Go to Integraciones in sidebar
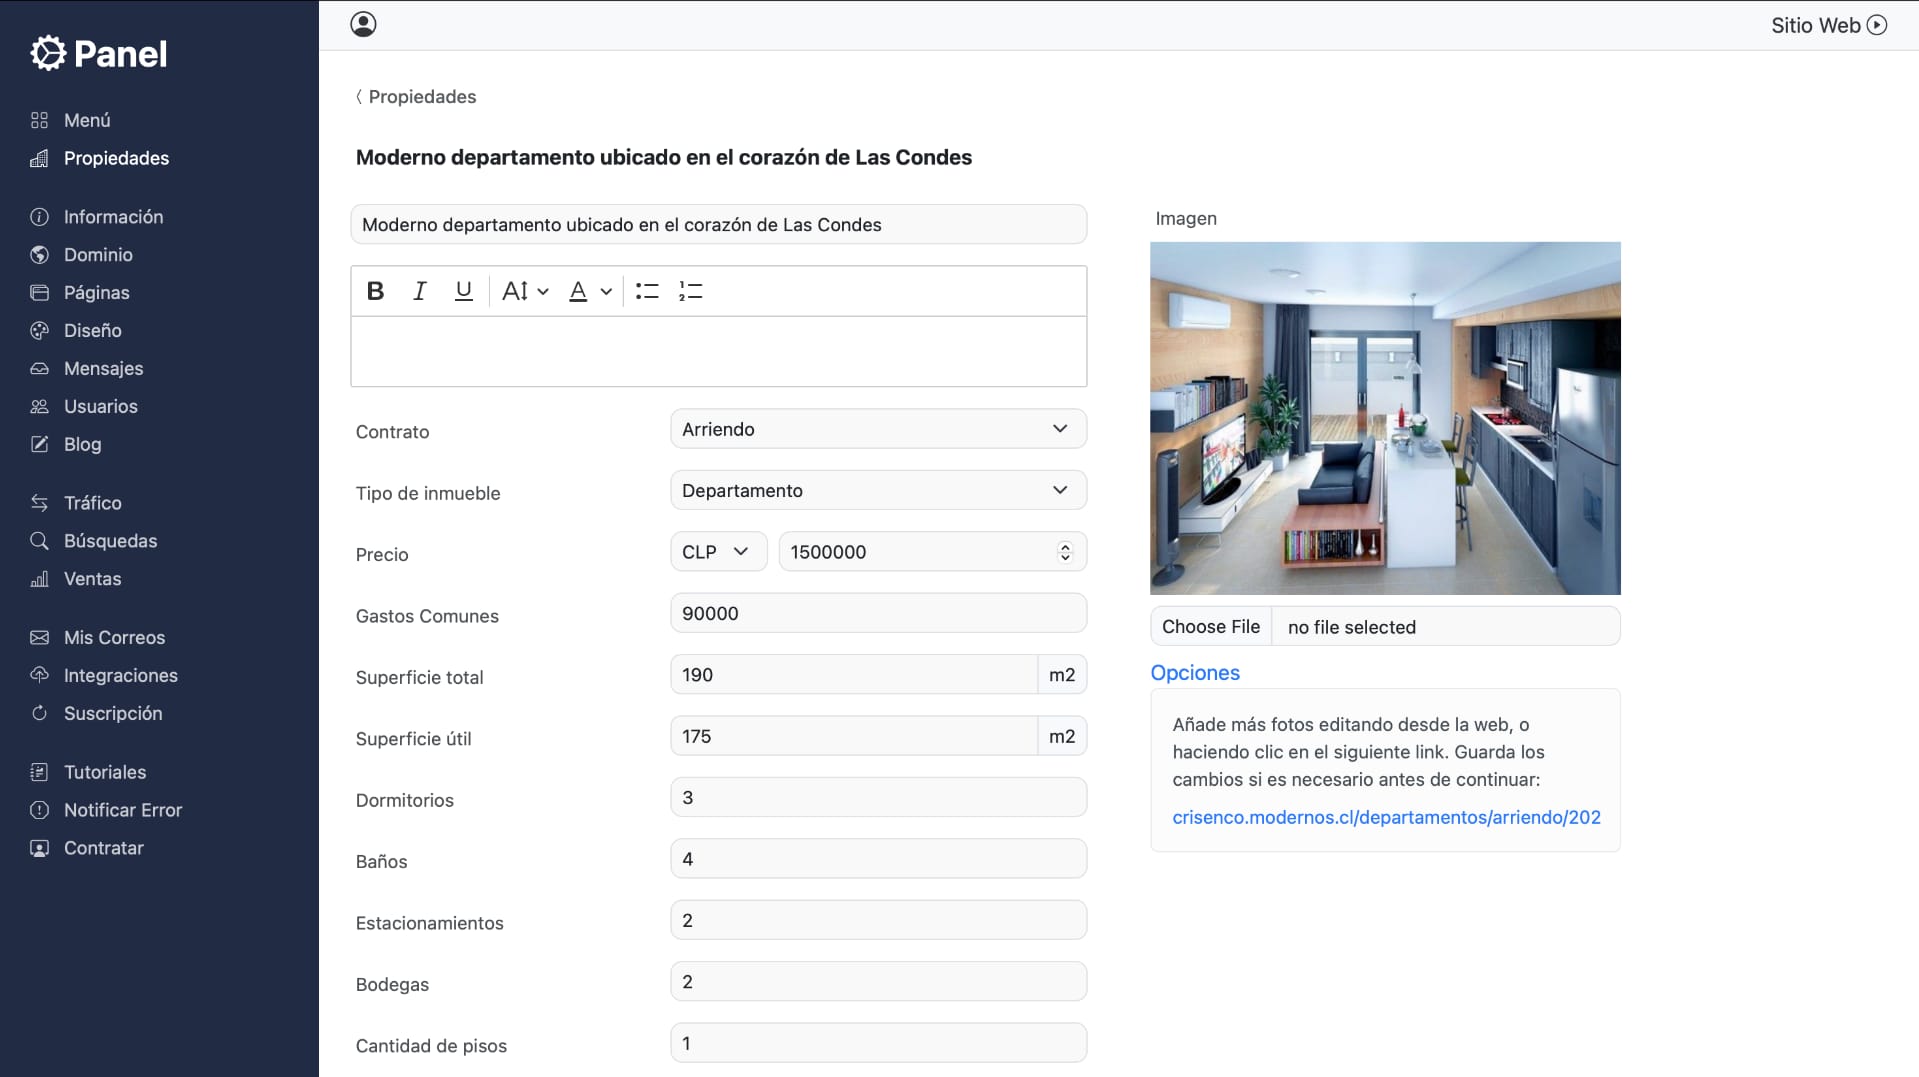The width and height of the screenshot is (1919, 1077). [x=120, y=675]
